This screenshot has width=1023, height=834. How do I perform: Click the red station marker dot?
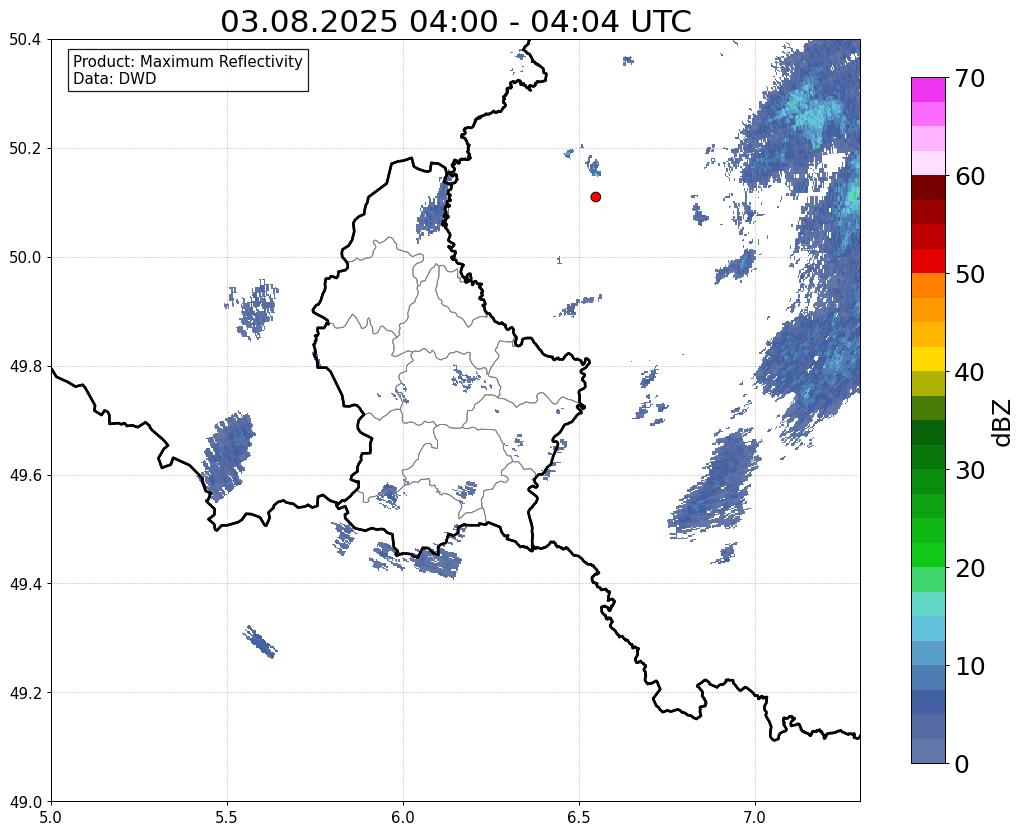(595, 196)
